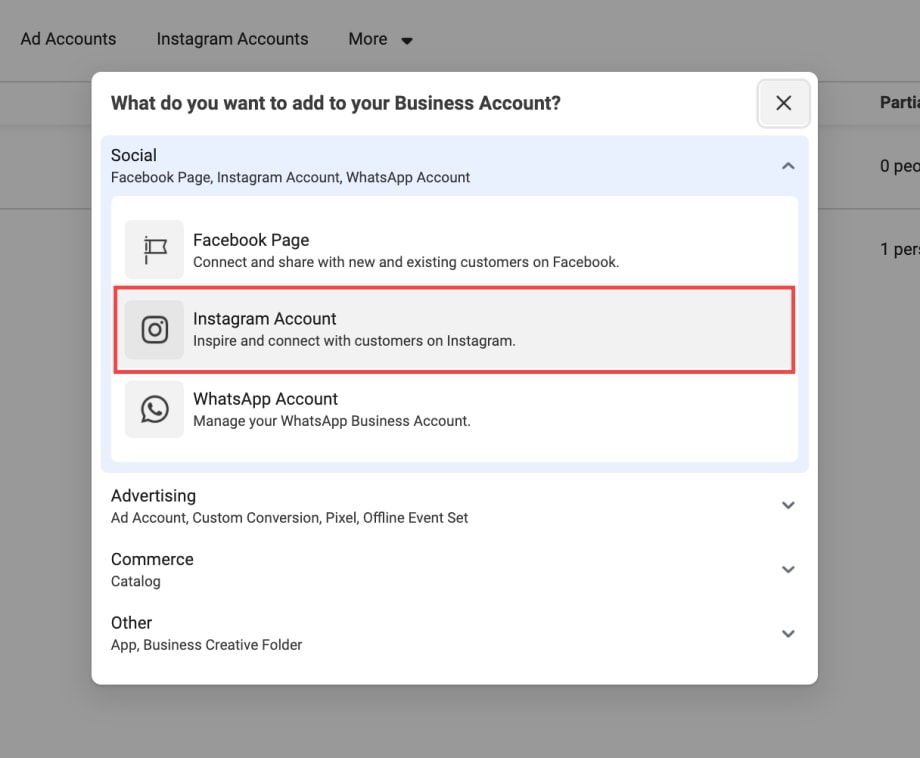
Task: Click the Social section header
Action: coord(134,155)
